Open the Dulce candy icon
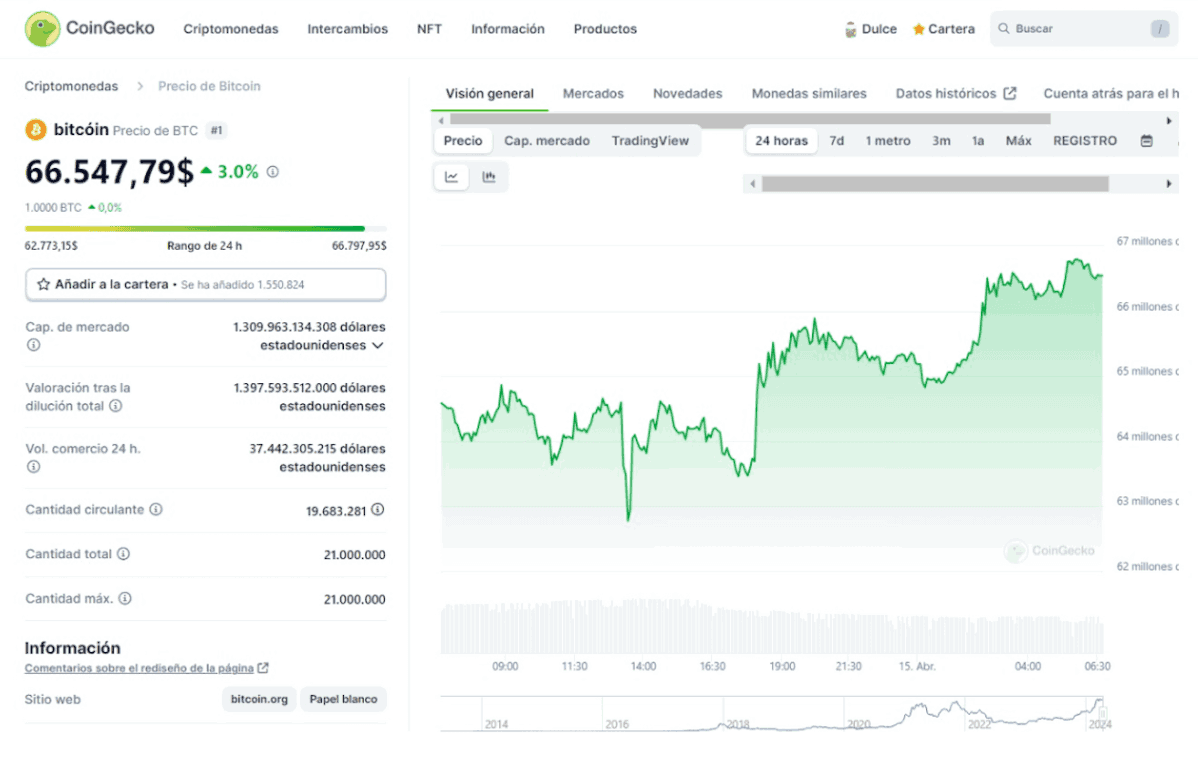Screen dimensions: 1200x764 [x=851, y=29]
